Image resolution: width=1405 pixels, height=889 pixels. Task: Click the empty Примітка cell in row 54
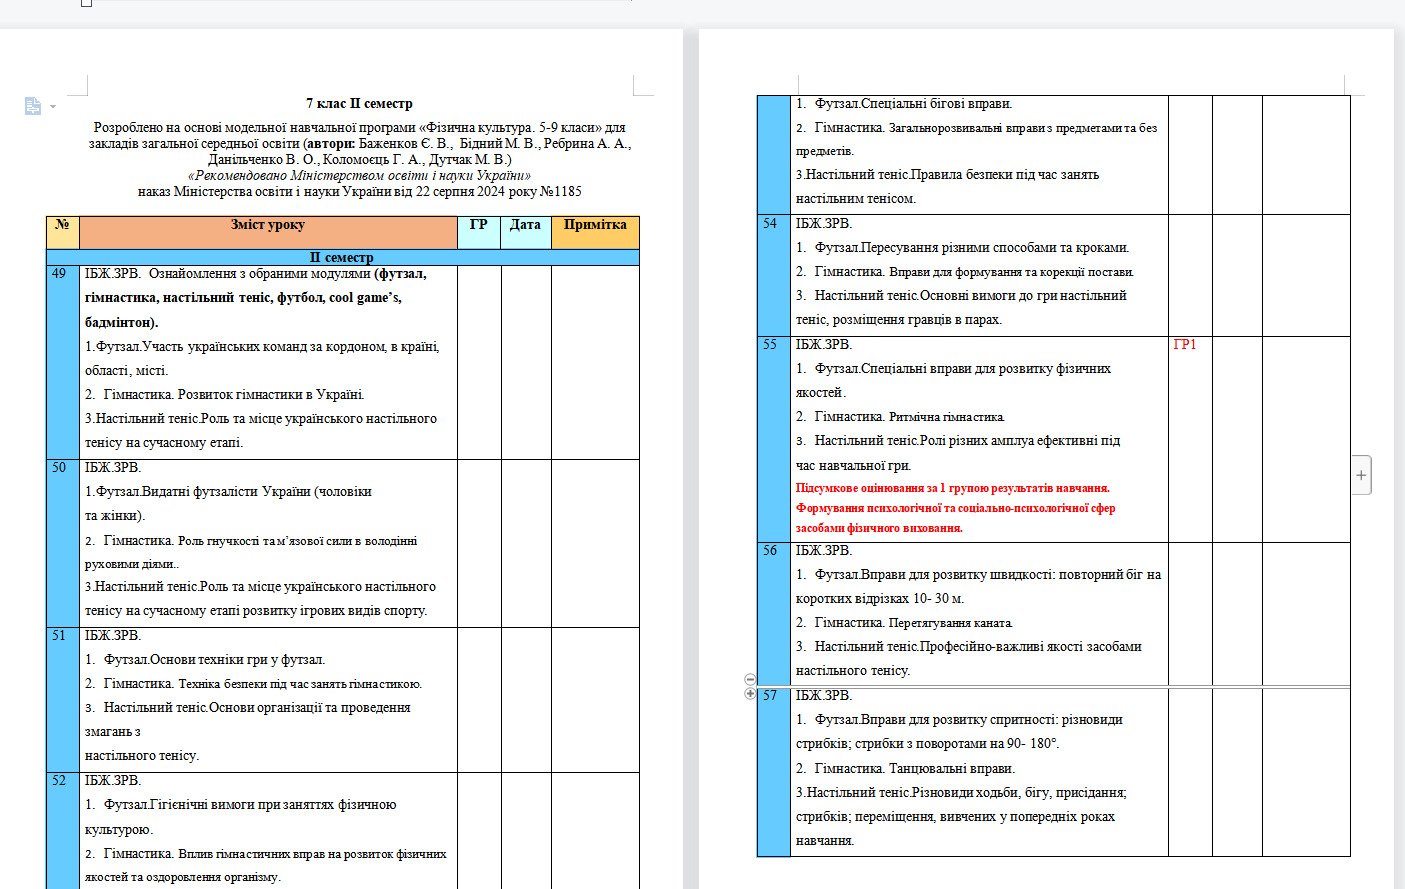pos(1305,275)
